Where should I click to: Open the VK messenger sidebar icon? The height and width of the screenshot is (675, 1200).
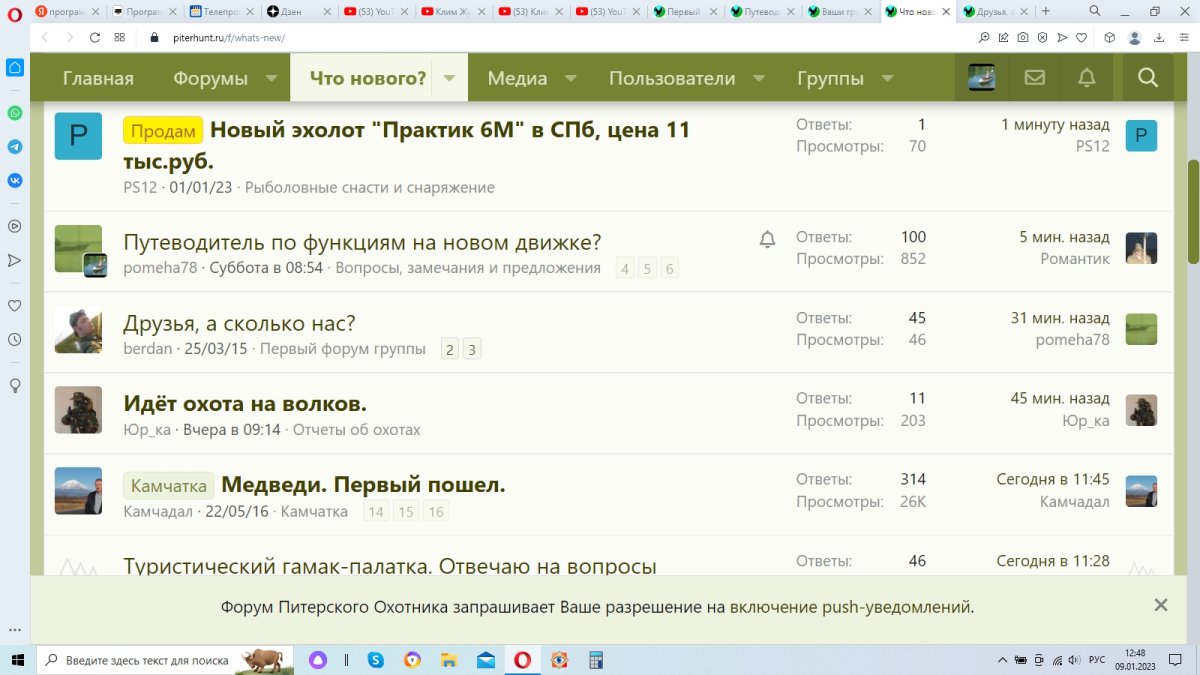[15, 180]
